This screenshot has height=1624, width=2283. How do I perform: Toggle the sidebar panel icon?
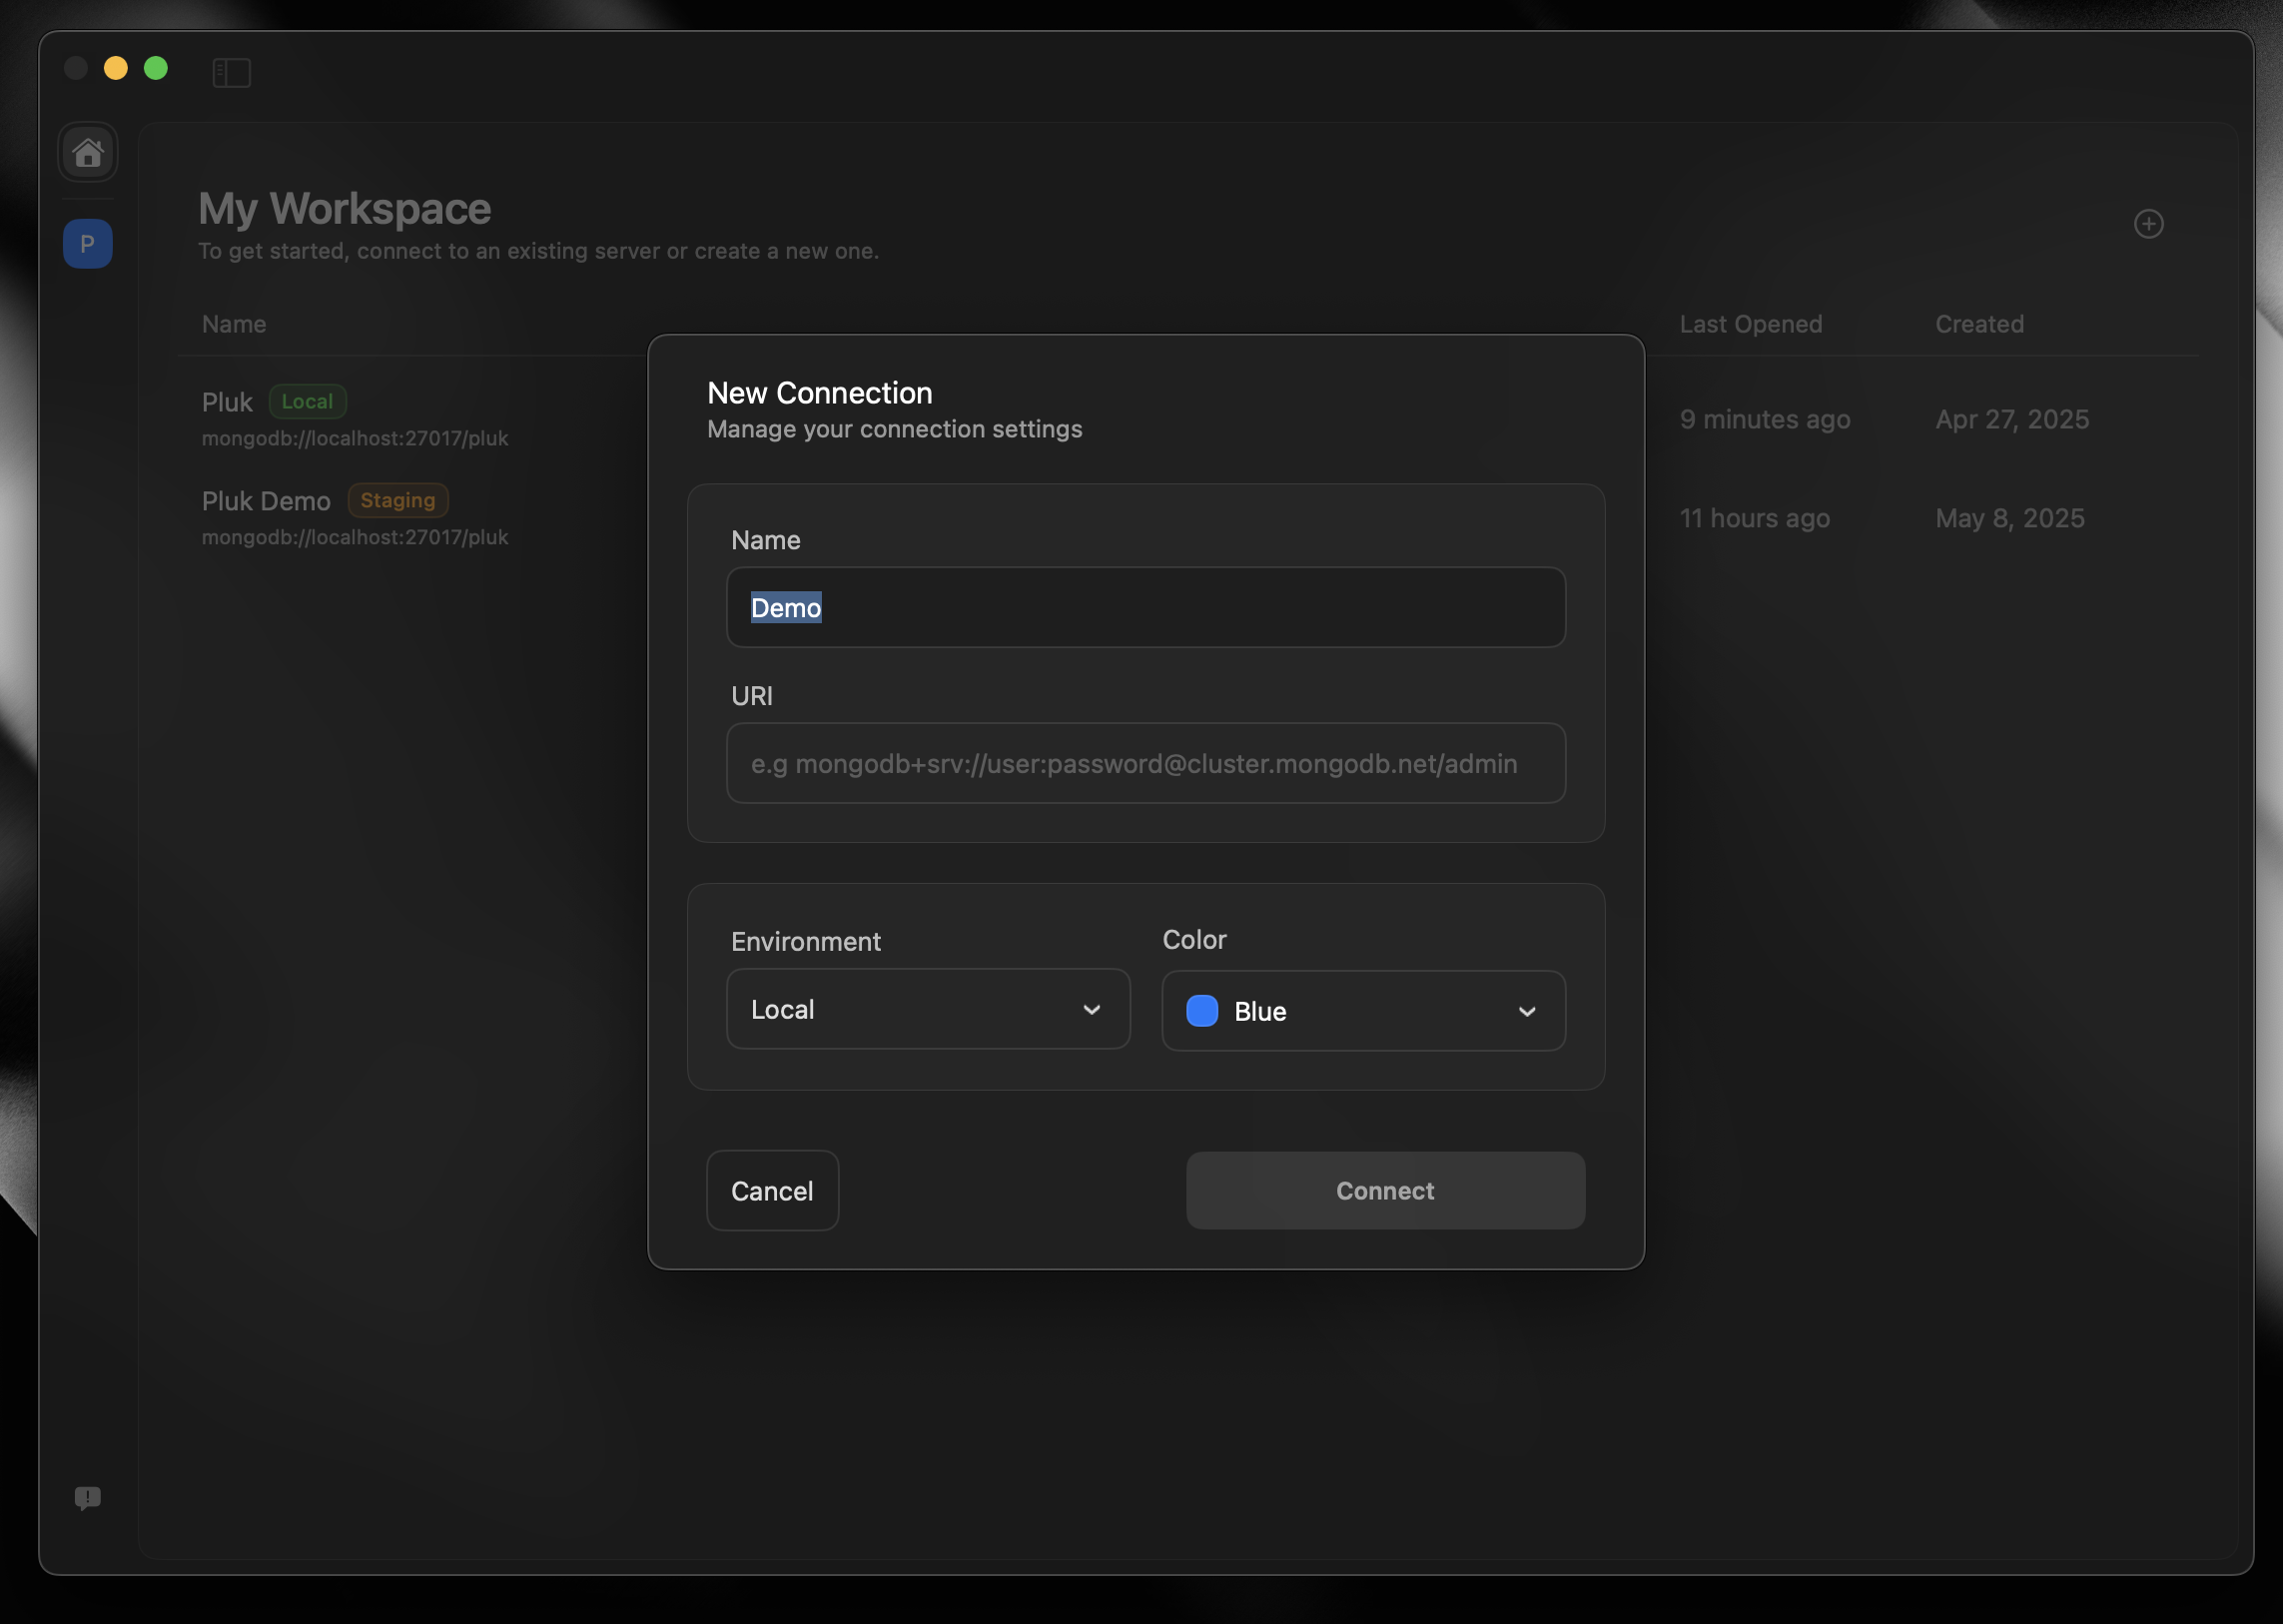click(231, 72)
